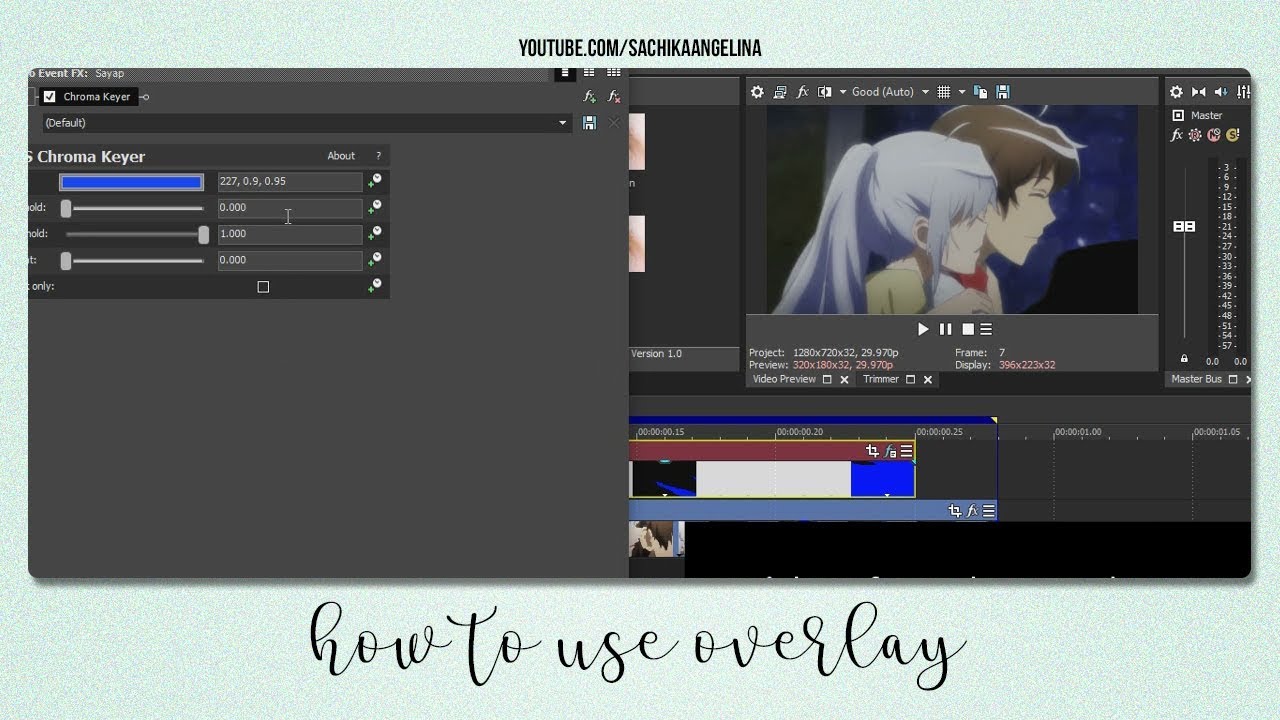
Task: Enable the mask only checkbox
Action: [263, 287]
